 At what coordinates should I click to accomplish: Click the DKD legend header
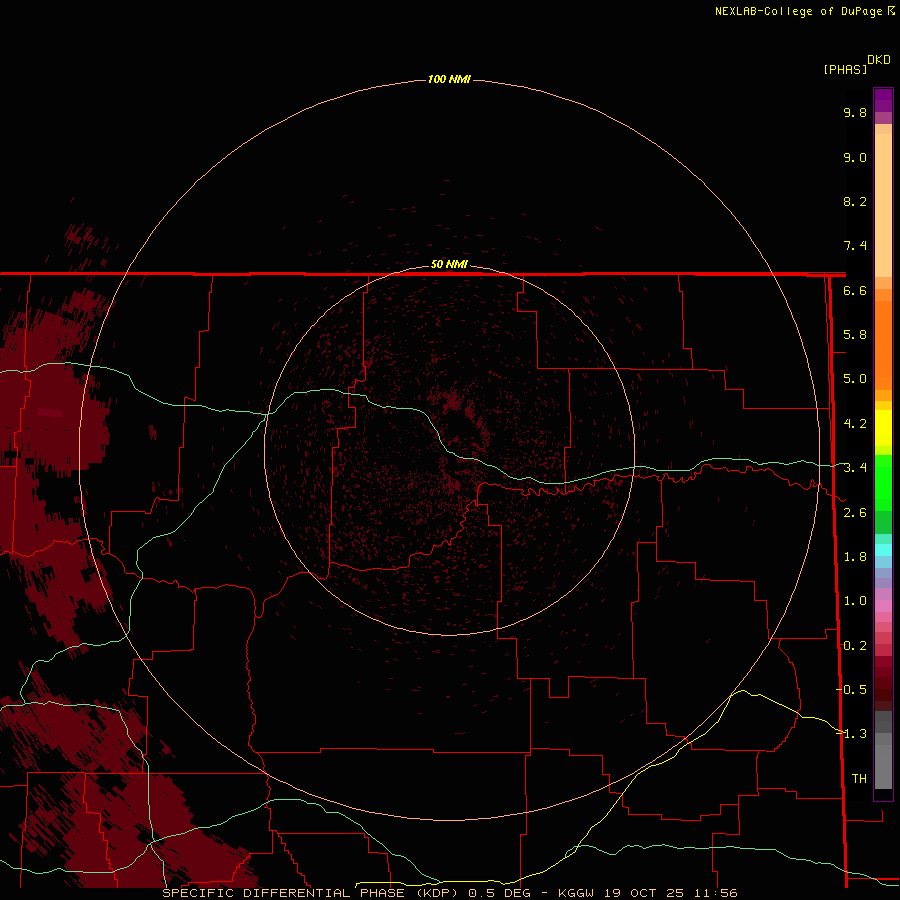879,60
